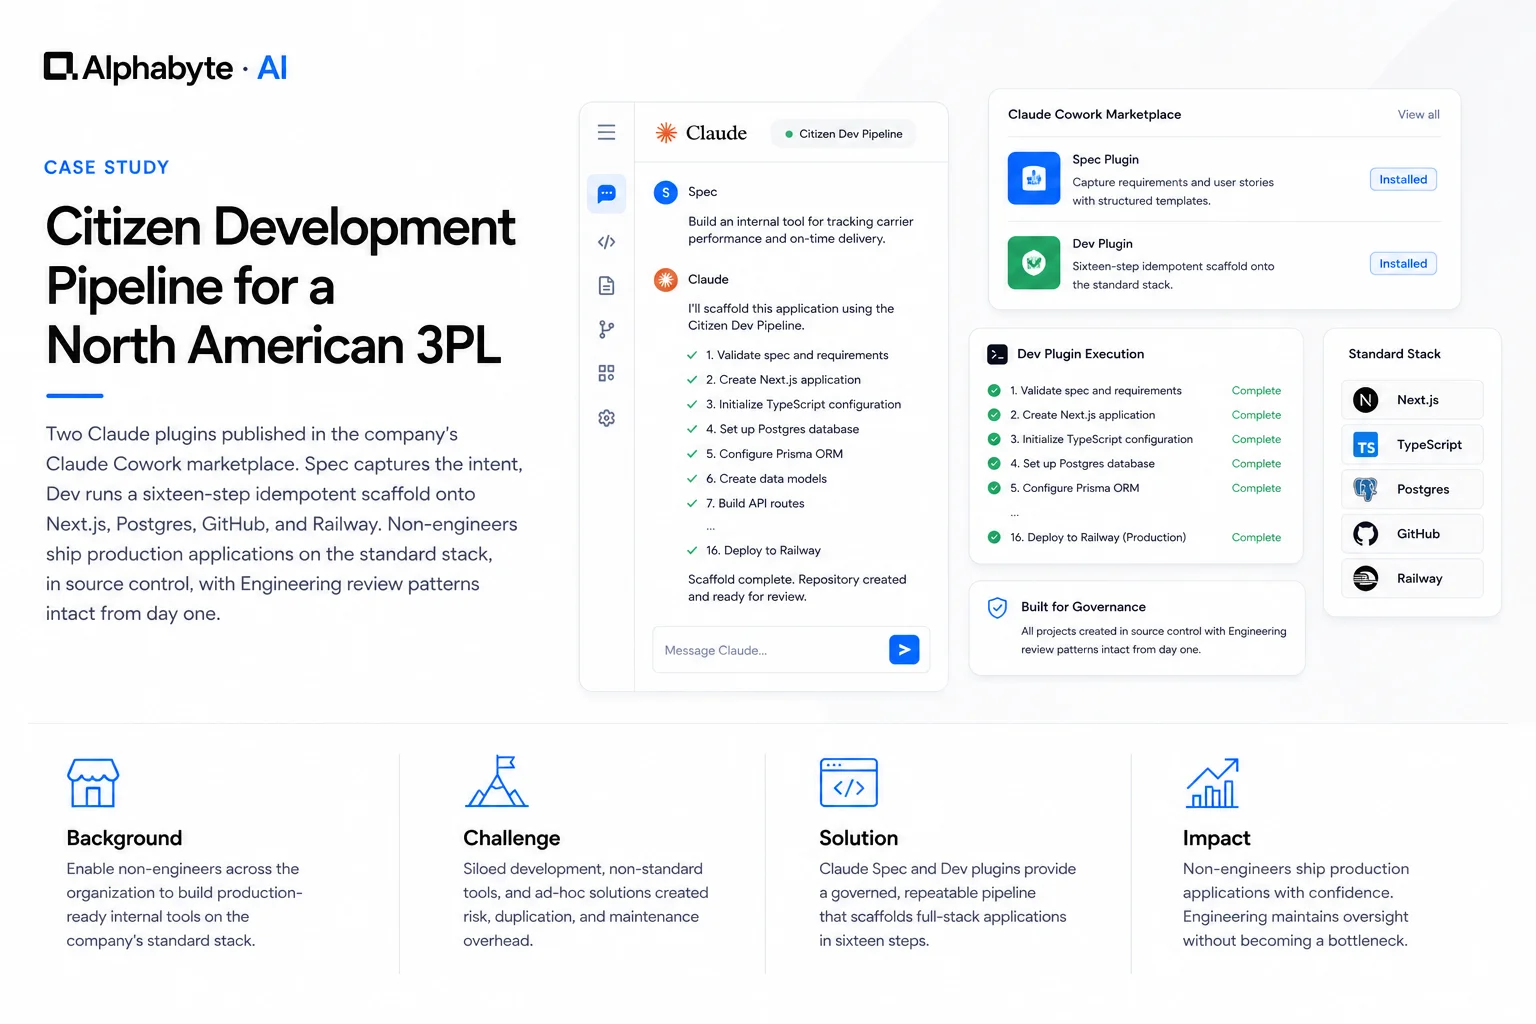Click the Solution section heading
1536x1024 pixels.
[x=858, y=838]
